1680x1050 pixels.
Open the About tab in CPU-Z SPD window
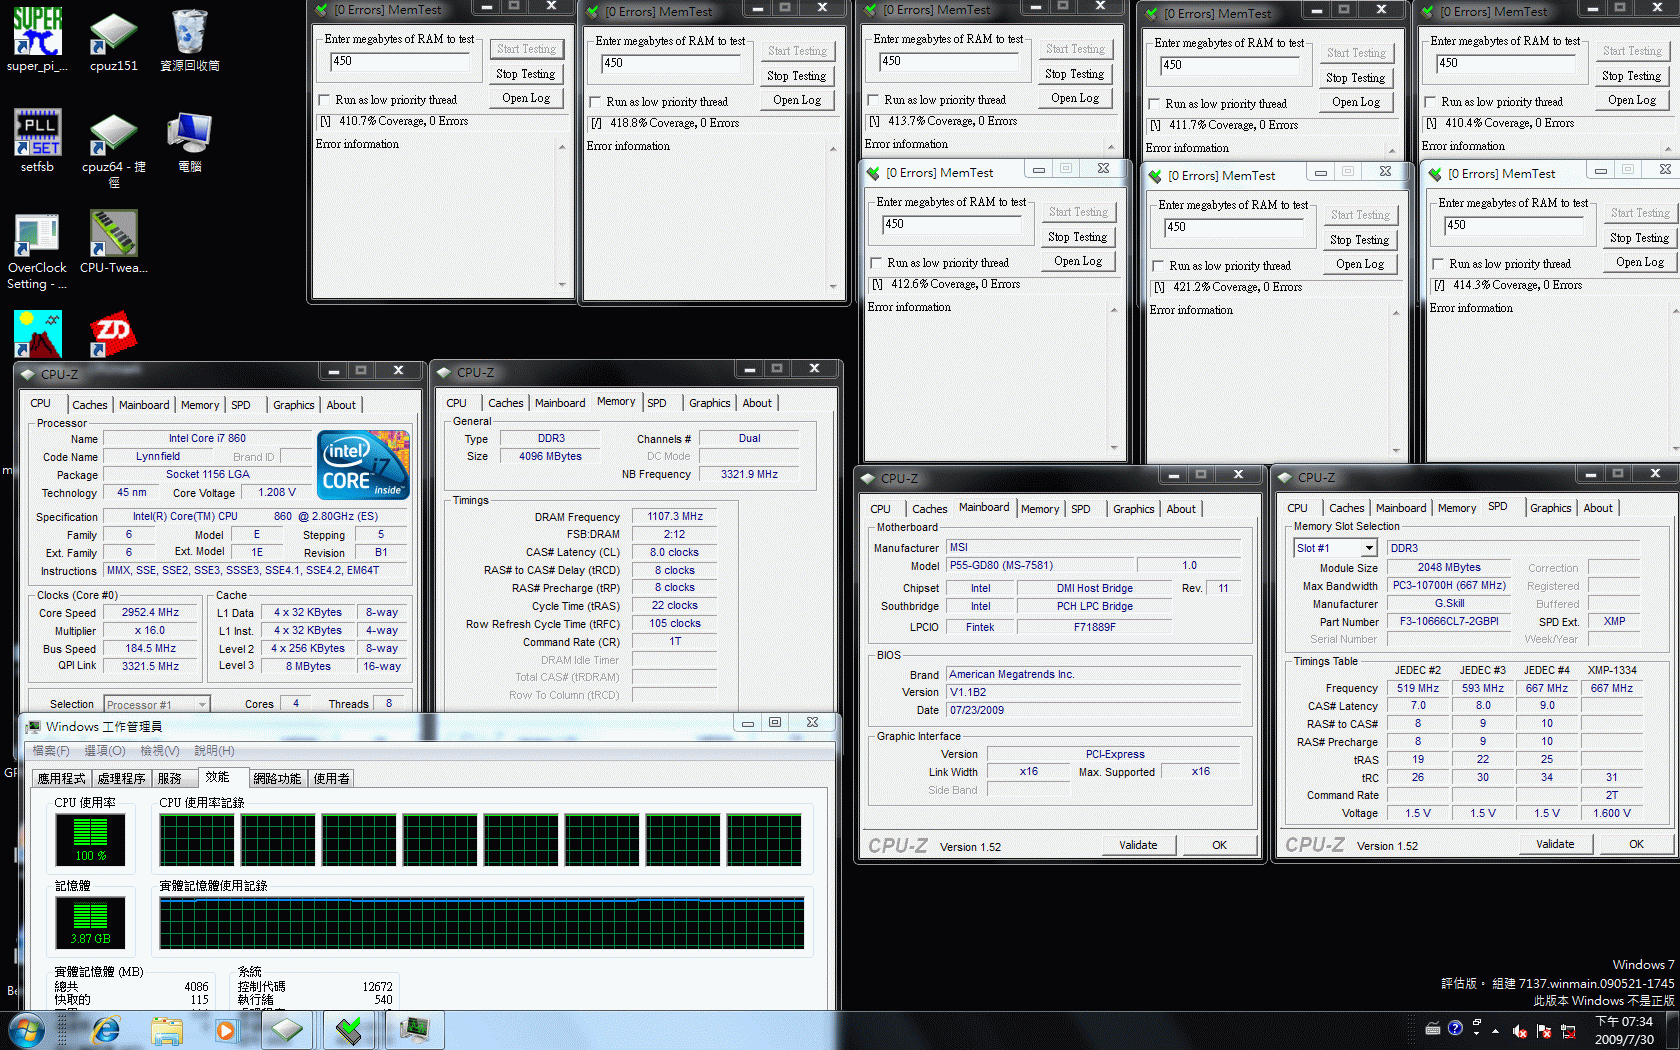1597,508
